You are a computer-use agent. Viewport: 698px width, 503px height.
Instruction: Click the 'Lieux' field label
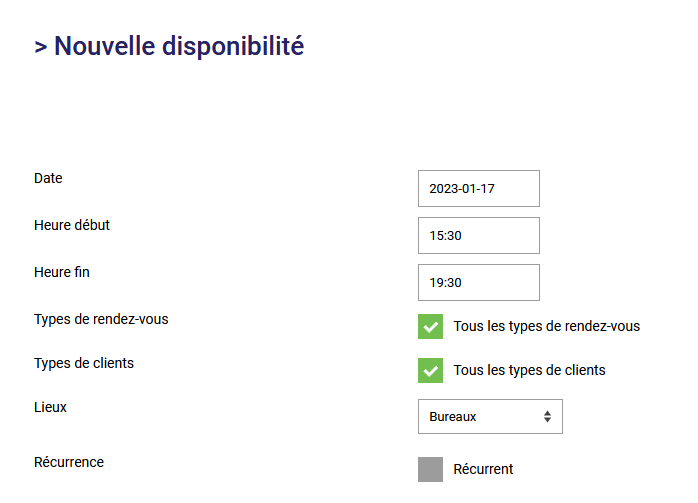point(51,407)
